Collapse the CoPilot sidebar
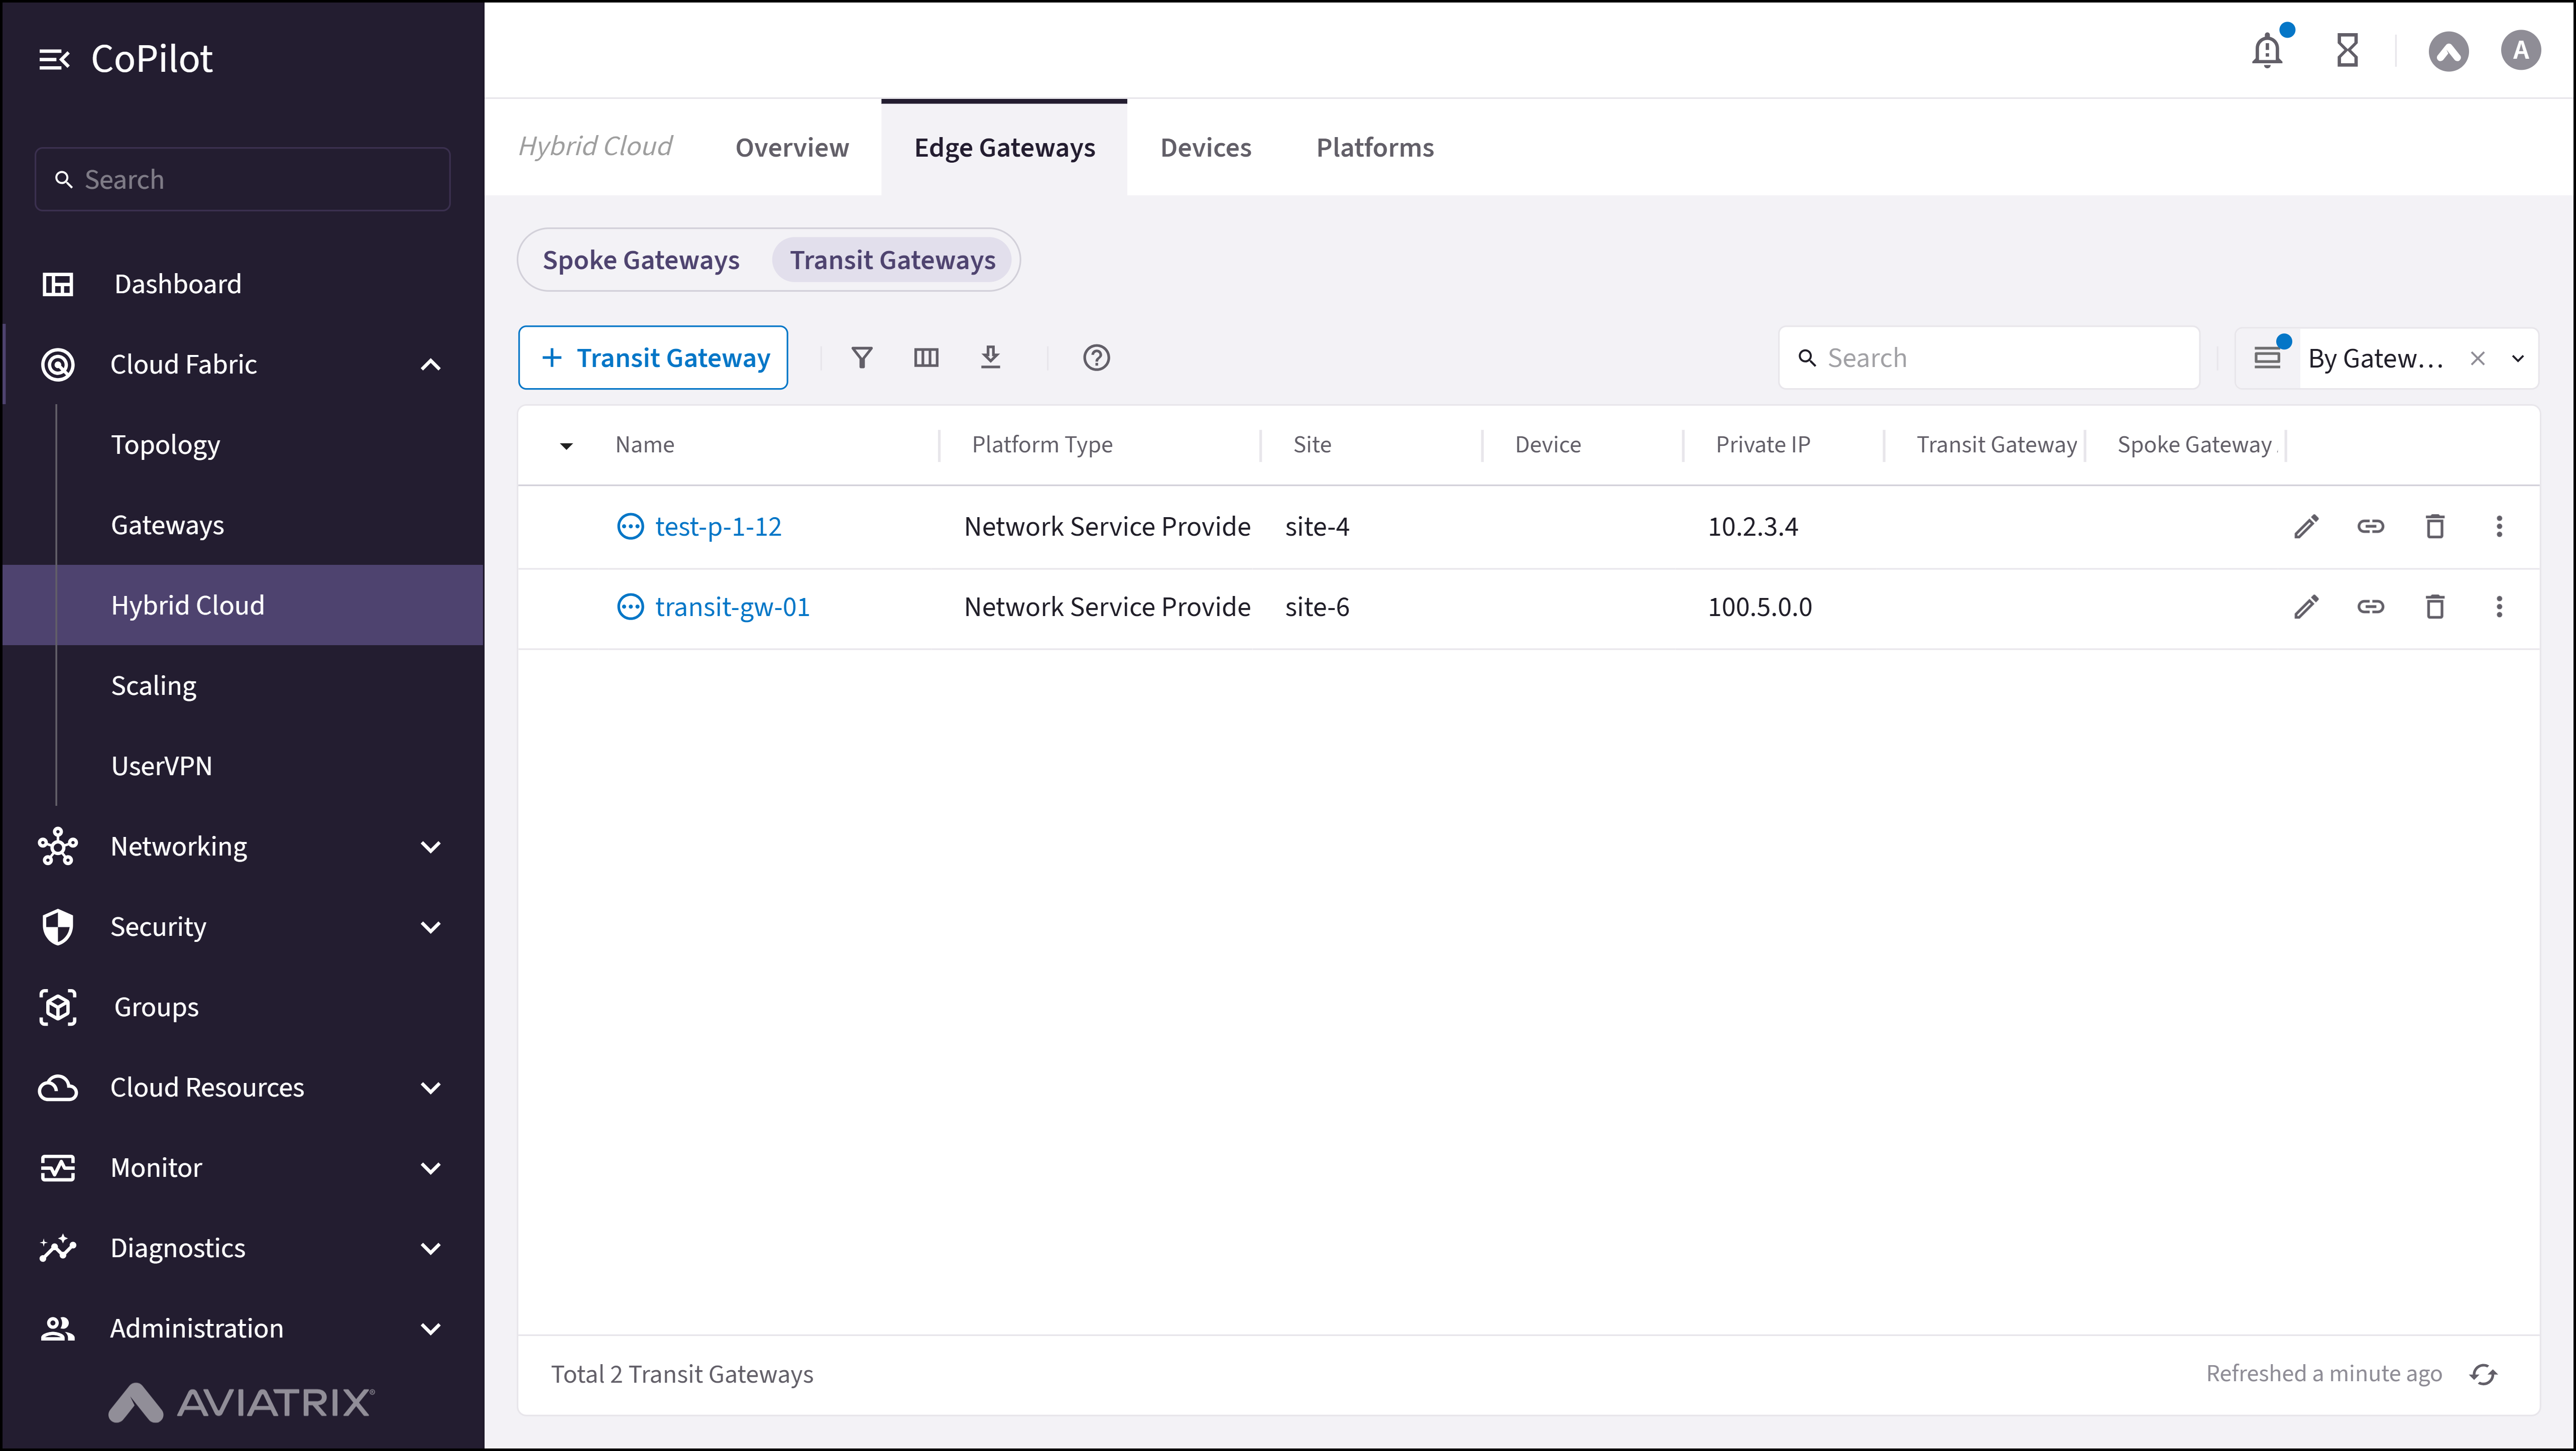This screenshot has width=2576, height=1451. [55, 58]
